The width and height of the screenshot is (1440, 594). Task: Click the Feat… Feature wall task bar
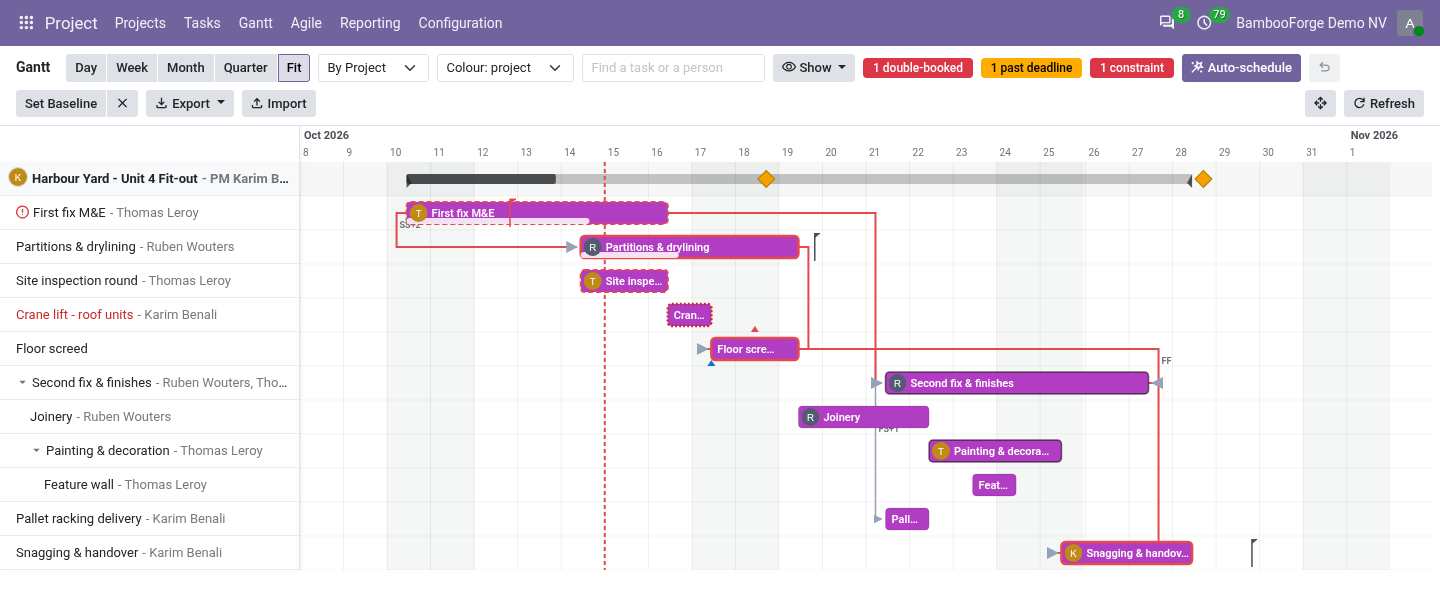click(994, 485)
